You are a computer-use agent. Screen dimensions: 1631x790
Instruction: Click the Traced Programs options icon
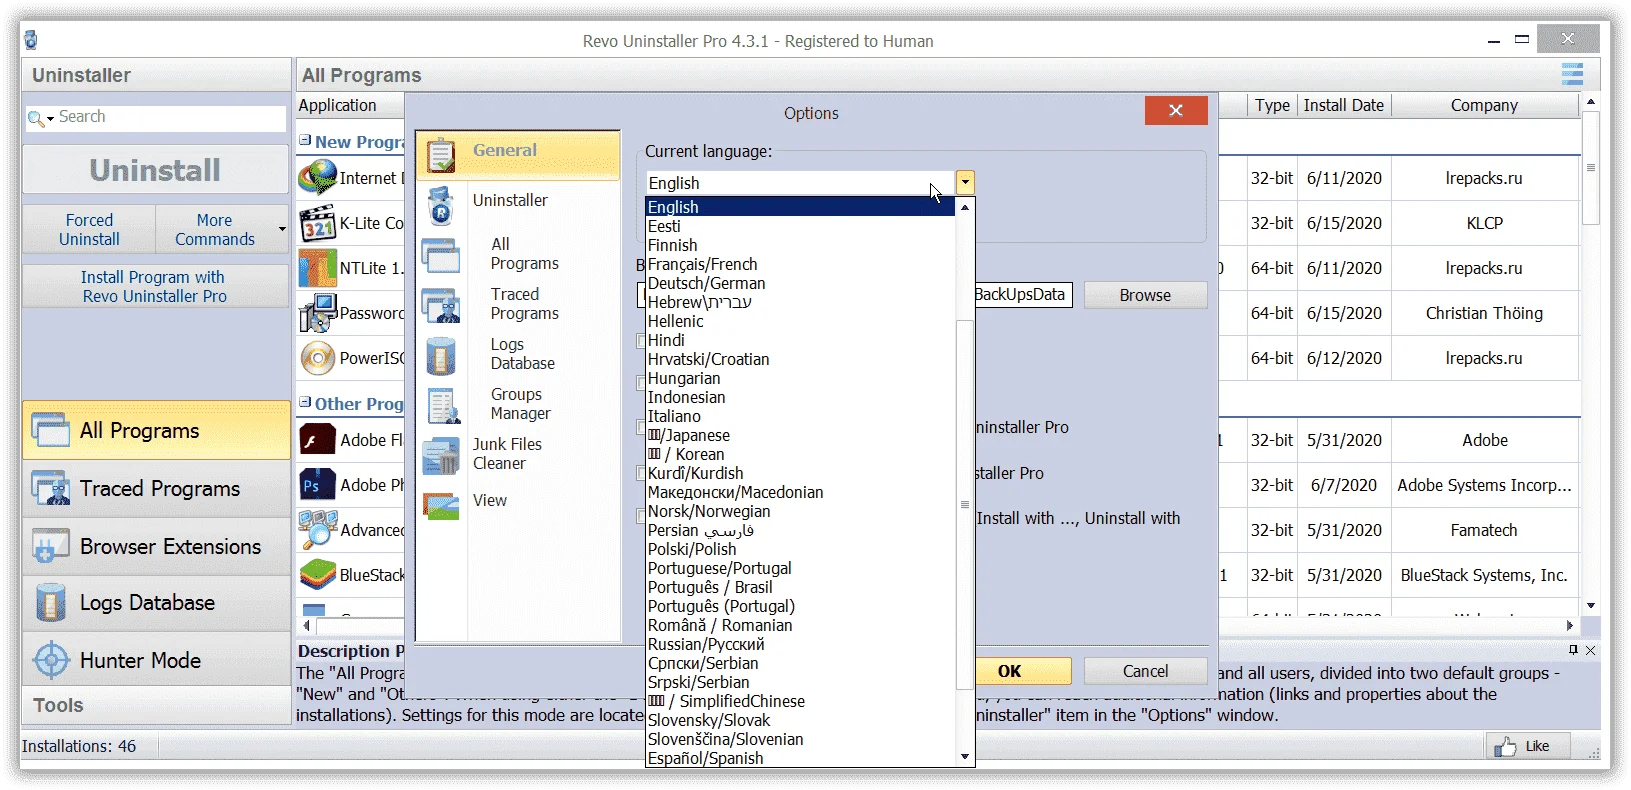point(440,305)
